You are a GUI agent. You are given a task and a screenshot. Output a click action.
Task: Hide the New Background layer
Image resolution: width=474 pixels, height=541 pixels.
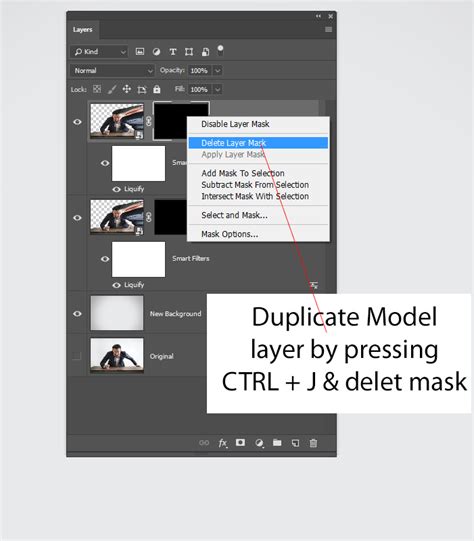(77, 314)
